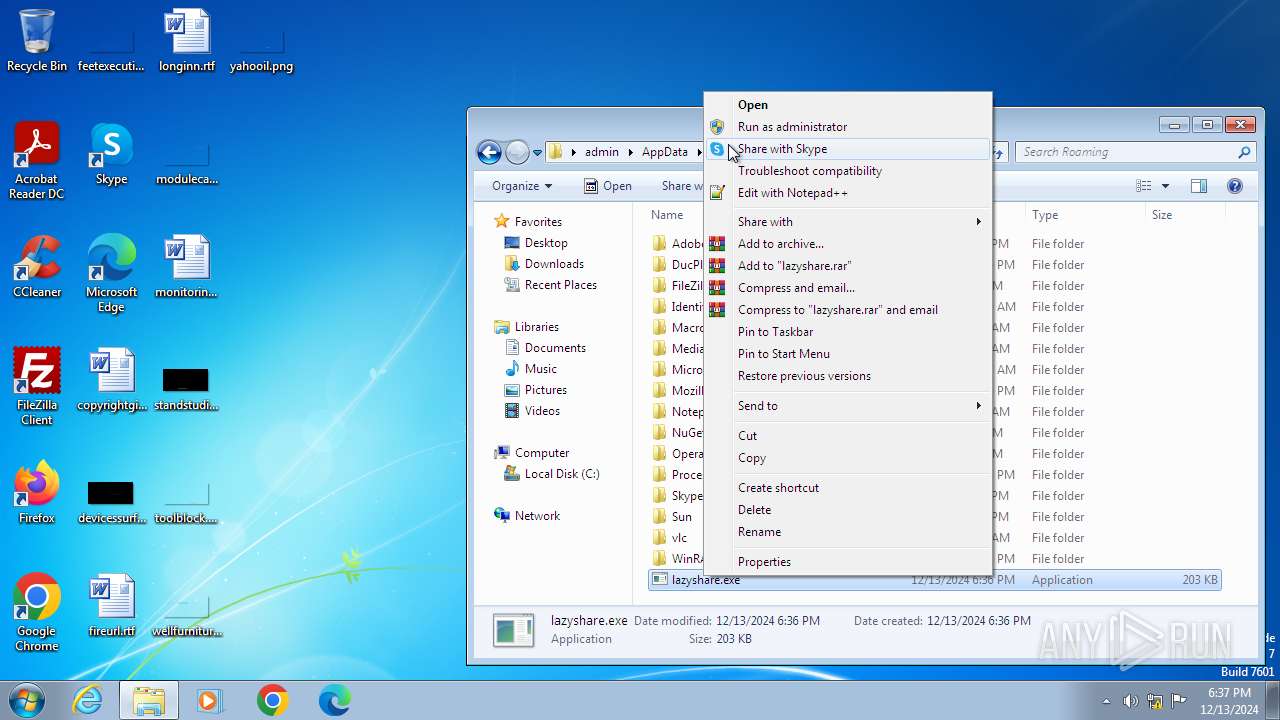This screenshot has width=1280, height=720.
Task: Choose Troubleshoot compatibility
Action: [x=848, y=171]
